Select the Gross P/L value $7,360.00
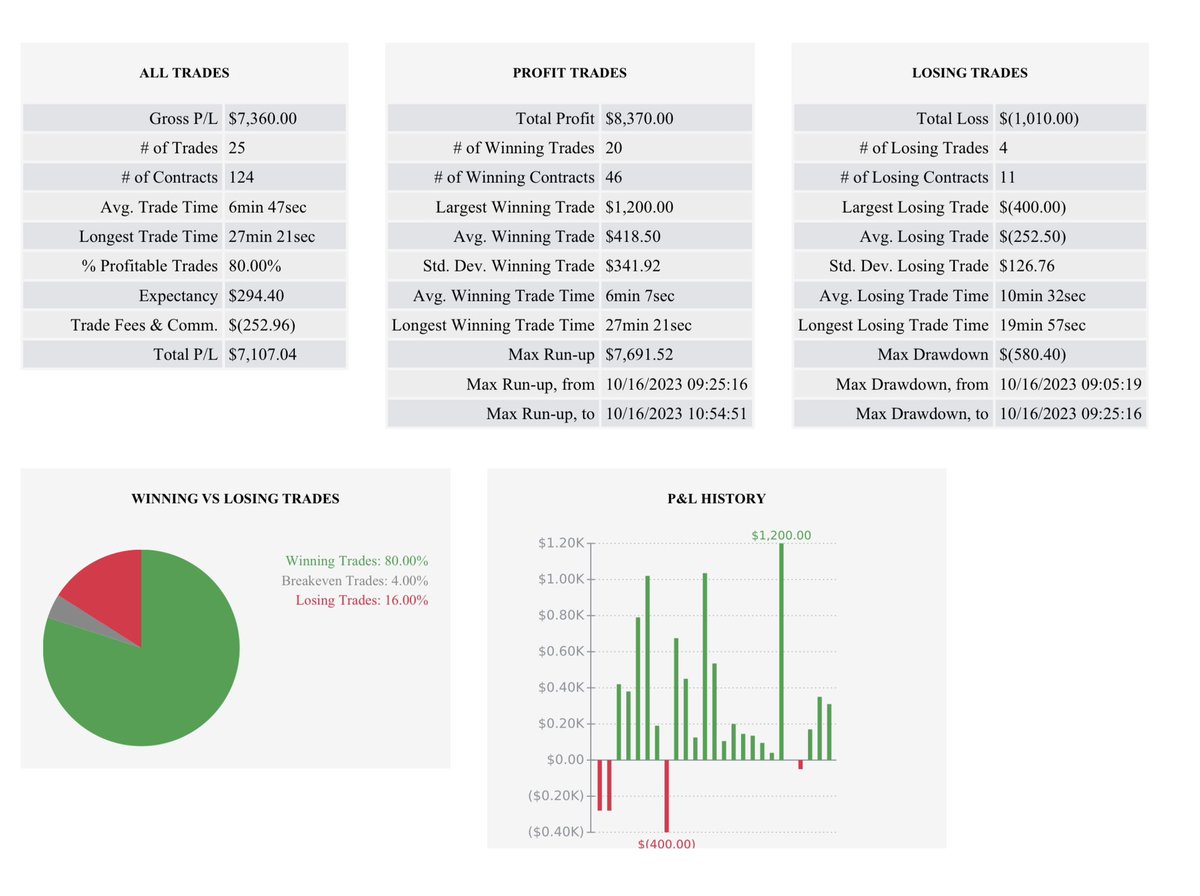 coord(262,118)
